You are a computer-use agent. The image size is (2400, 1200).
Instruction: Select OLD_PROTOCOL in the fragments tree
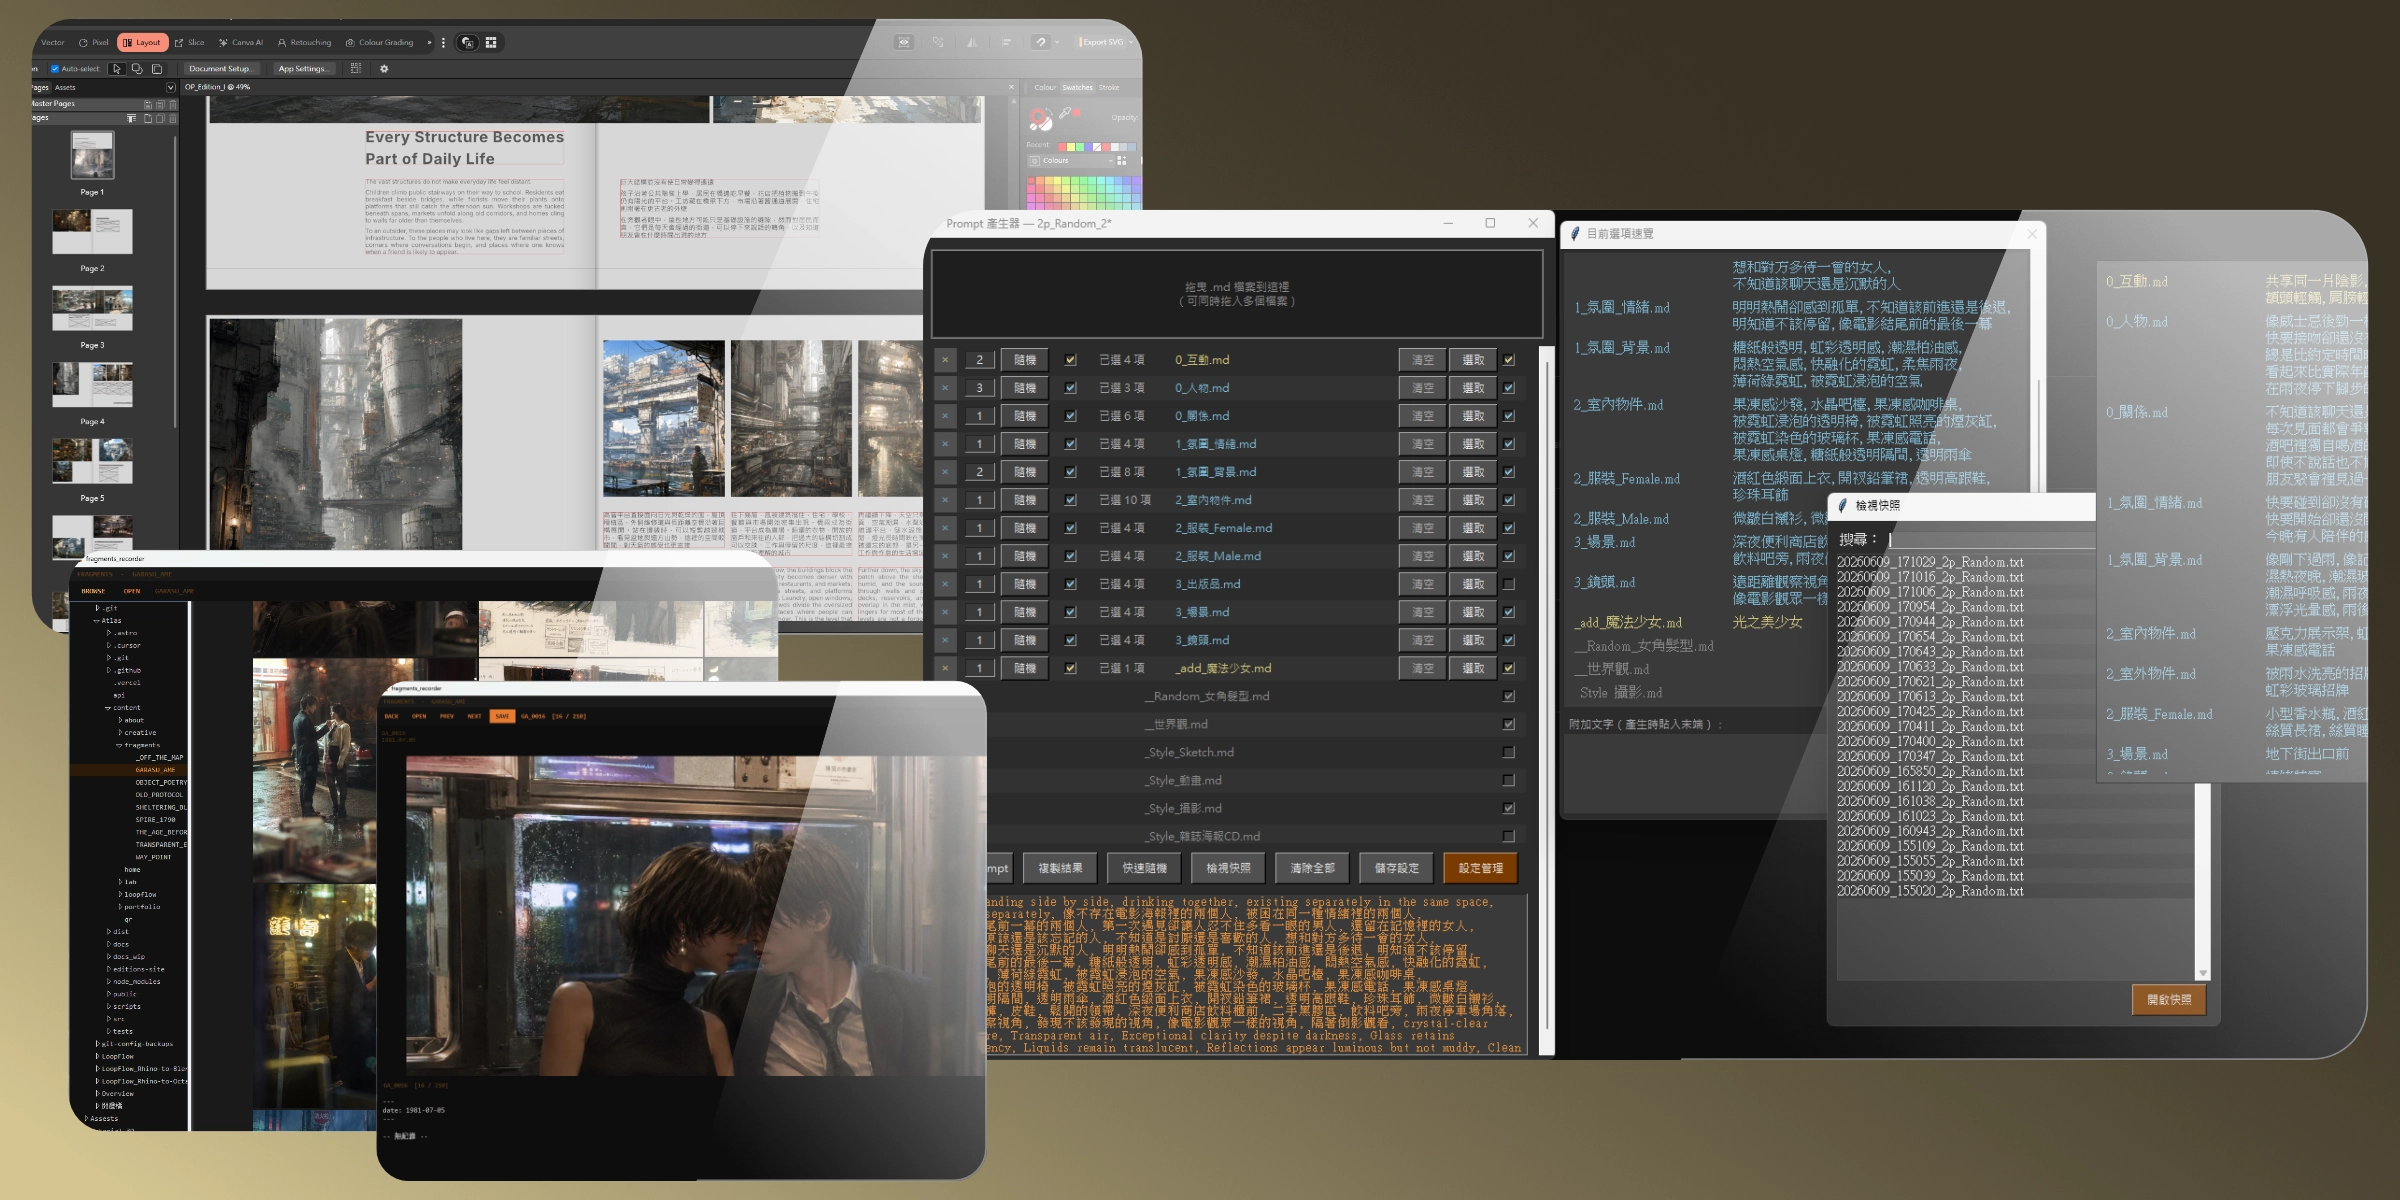pos(159,795)
